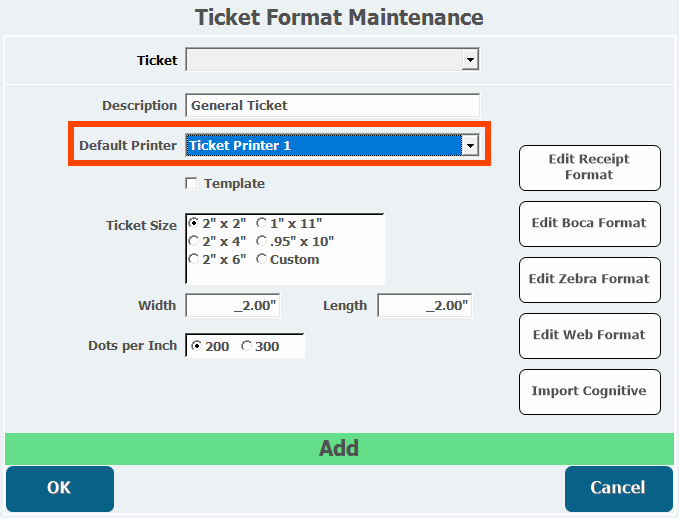This screenshot has width=679, height=518.
Task: Set Dots per Inch to 300
Action: tap(246, 346)
